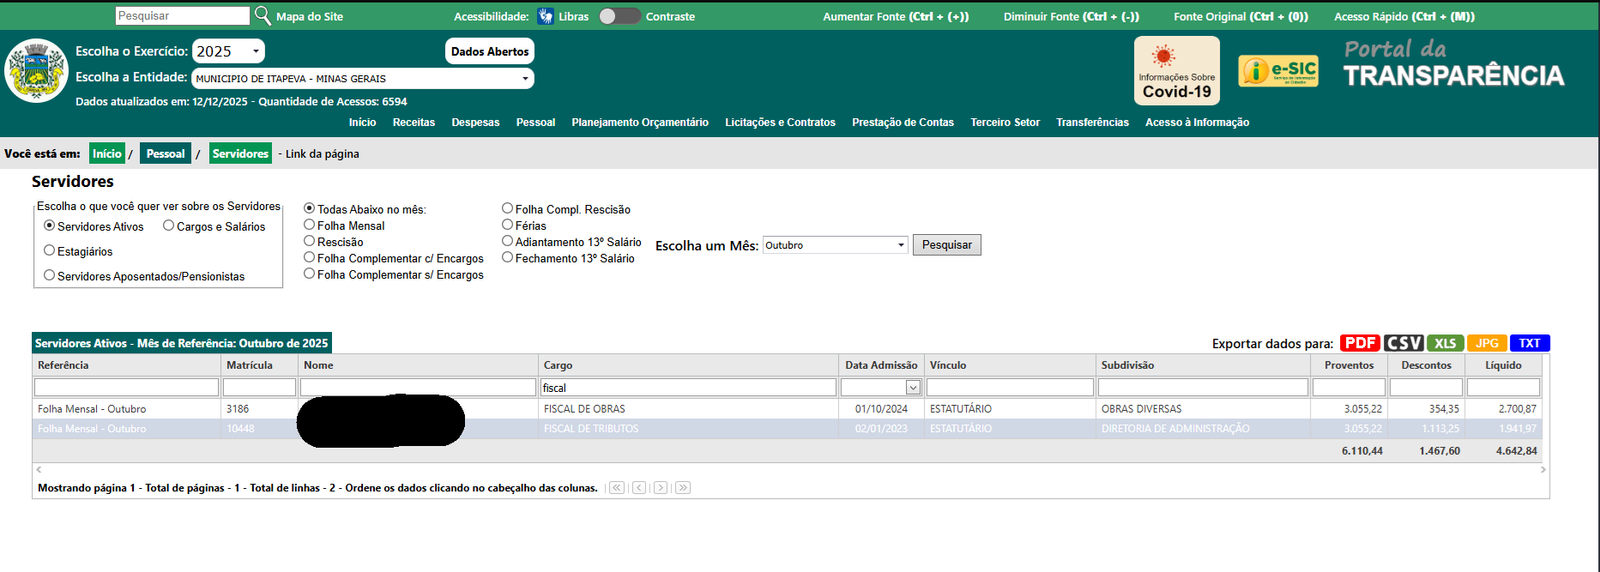
Task: Click the Cargo filter field containing fiscal
Action: coord(689,387)
